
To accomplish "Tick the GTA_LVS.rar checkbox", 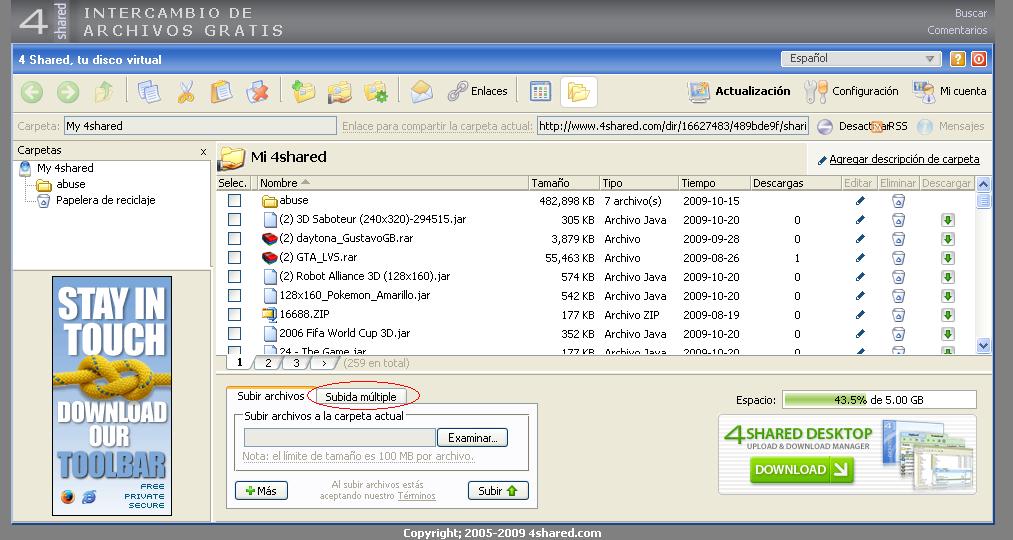I will [x=235, y=258].
